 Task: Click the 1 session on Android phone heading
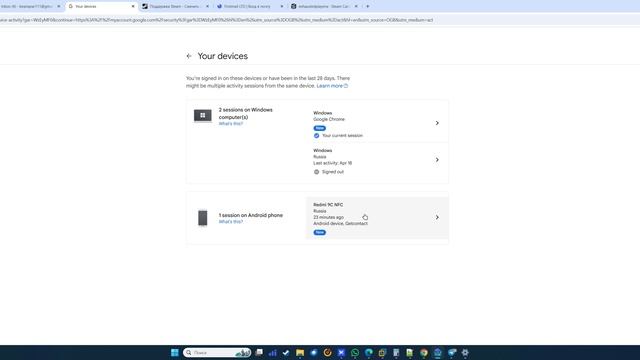(x=251, y=215)
